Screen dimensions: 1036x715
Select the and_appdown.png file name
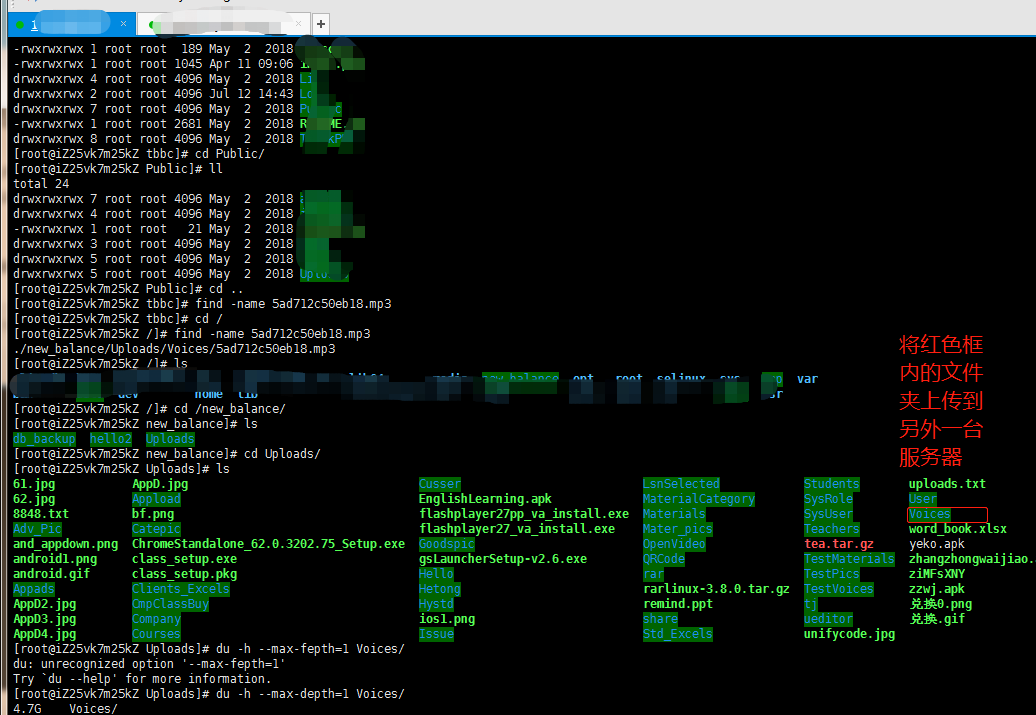pos(65,544)
